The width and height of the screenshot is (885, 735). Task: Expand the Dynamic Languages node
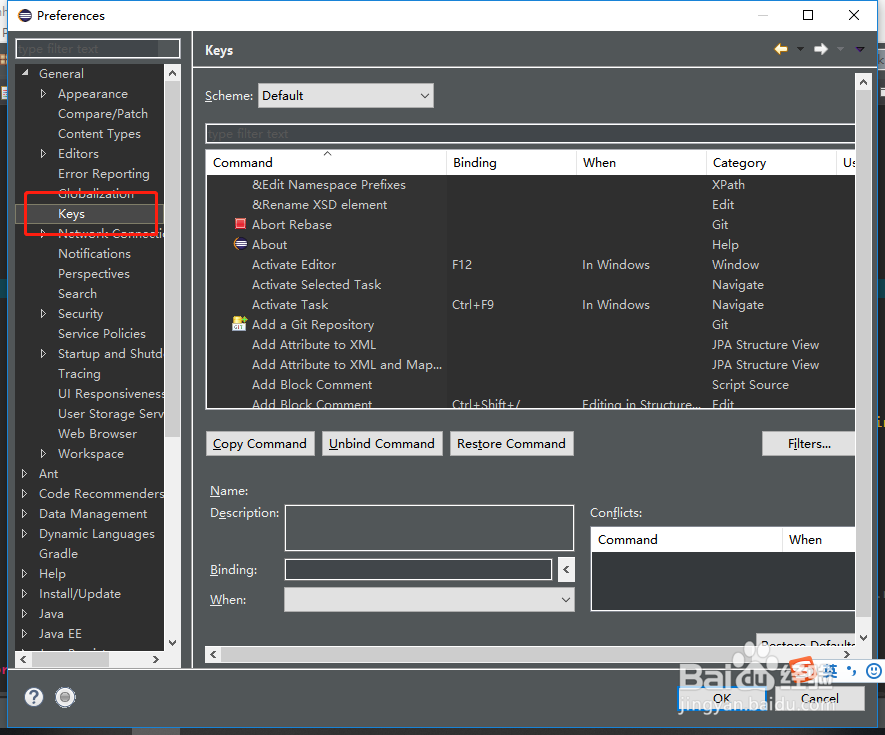coord(24,533)
